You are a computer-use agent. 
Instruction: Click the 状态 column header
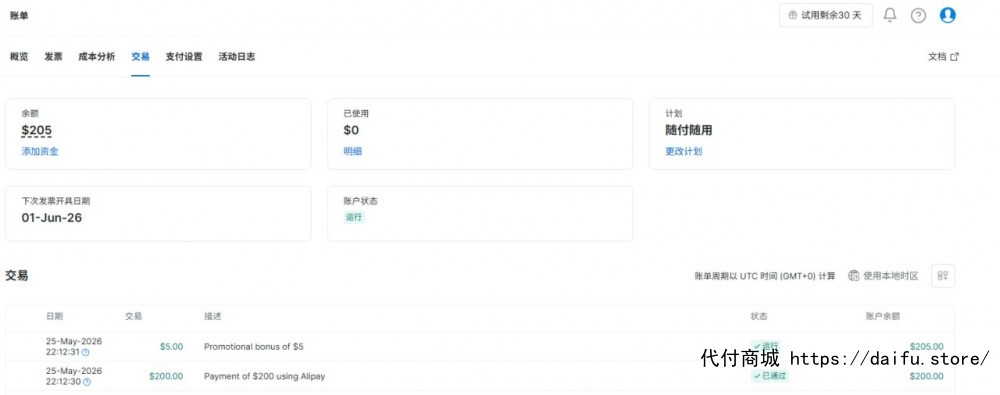pos(759,317)
